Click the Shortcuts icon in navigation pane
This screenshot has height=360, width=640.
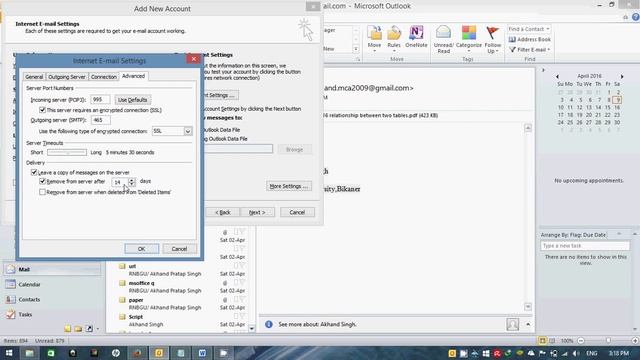(89, 329)
